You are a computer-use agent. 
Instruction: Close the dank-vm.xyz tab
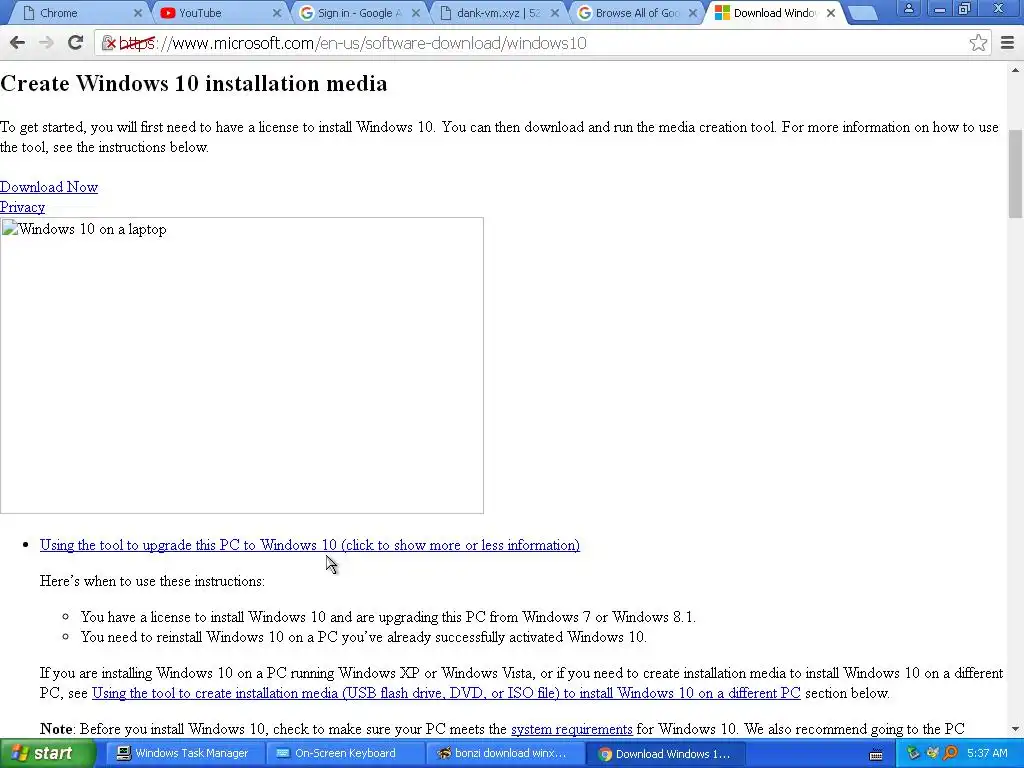[554, 13]
